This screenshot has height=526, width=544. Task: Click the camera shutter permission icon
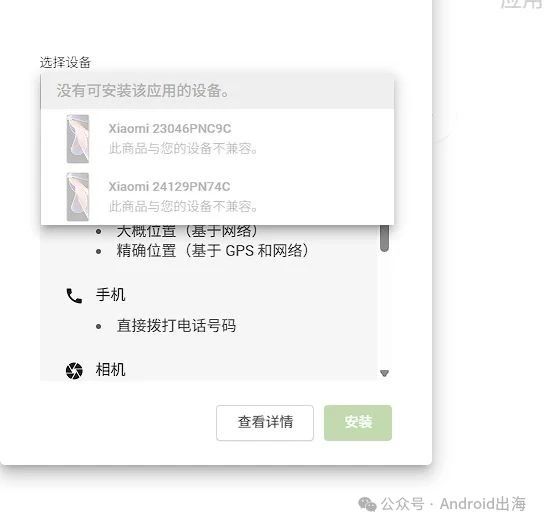[x=74, y=371]
